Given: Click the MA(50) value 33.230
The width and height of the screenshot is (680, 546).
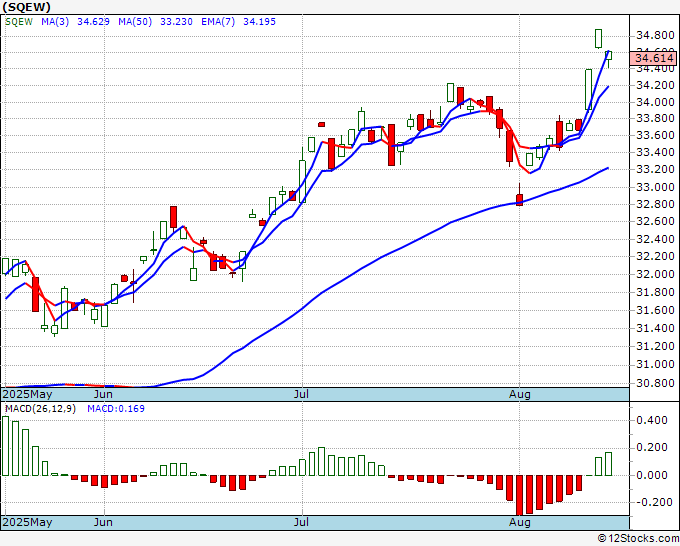Looking at the screenshot, I should coord(176,22).
